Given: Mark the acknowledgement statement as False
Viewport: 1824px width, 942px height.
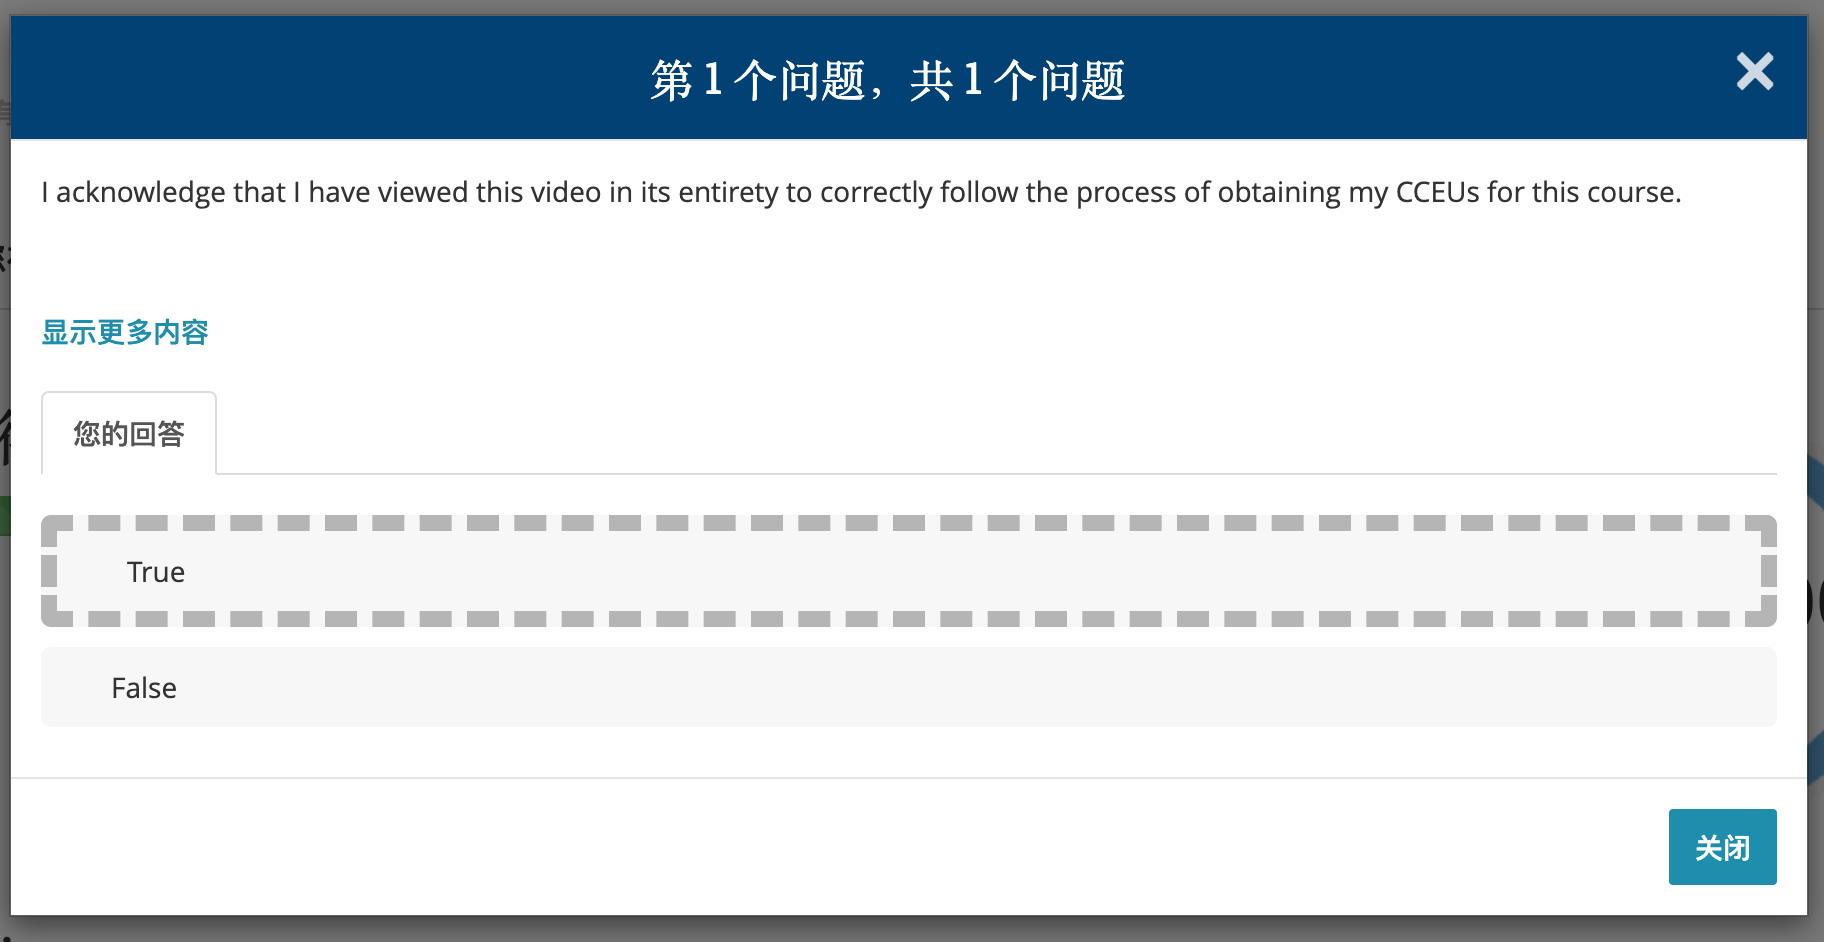Looking at the screenshot, I should pos(908,688).
